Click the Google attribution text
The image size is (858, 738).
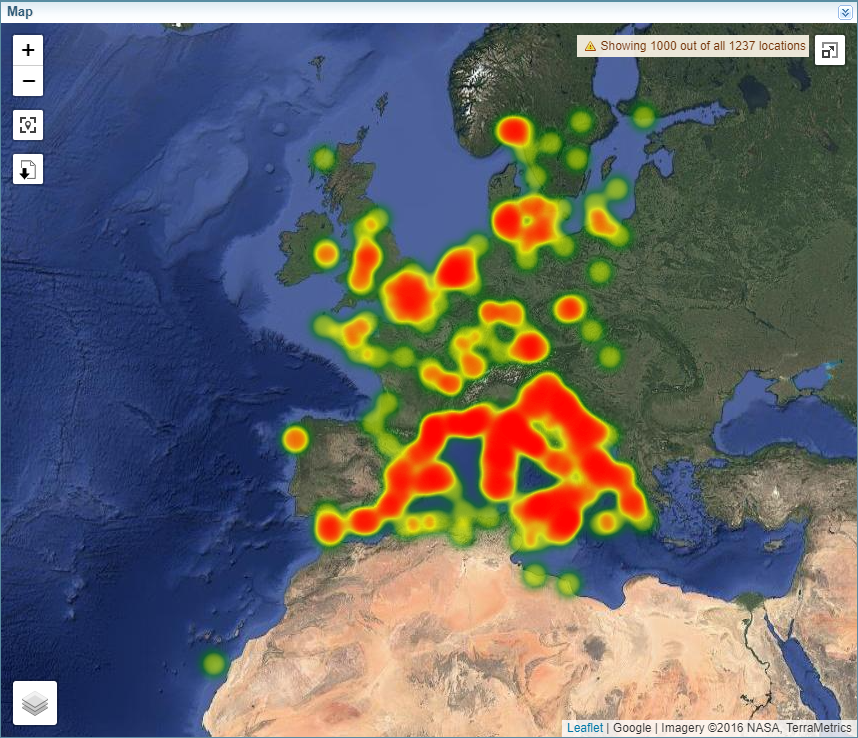click(631, 728)
